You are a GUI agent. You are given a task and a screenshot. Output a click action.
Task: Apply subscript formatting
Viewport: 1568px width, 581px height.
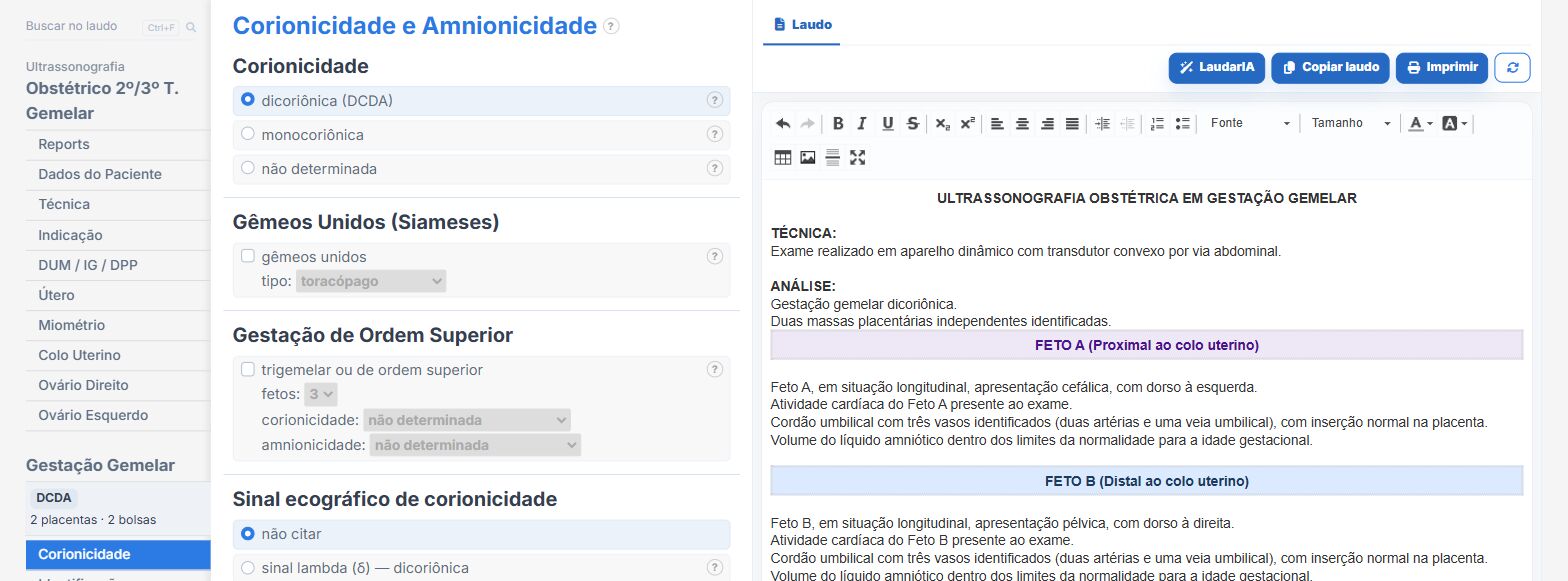tap(942, 123)
